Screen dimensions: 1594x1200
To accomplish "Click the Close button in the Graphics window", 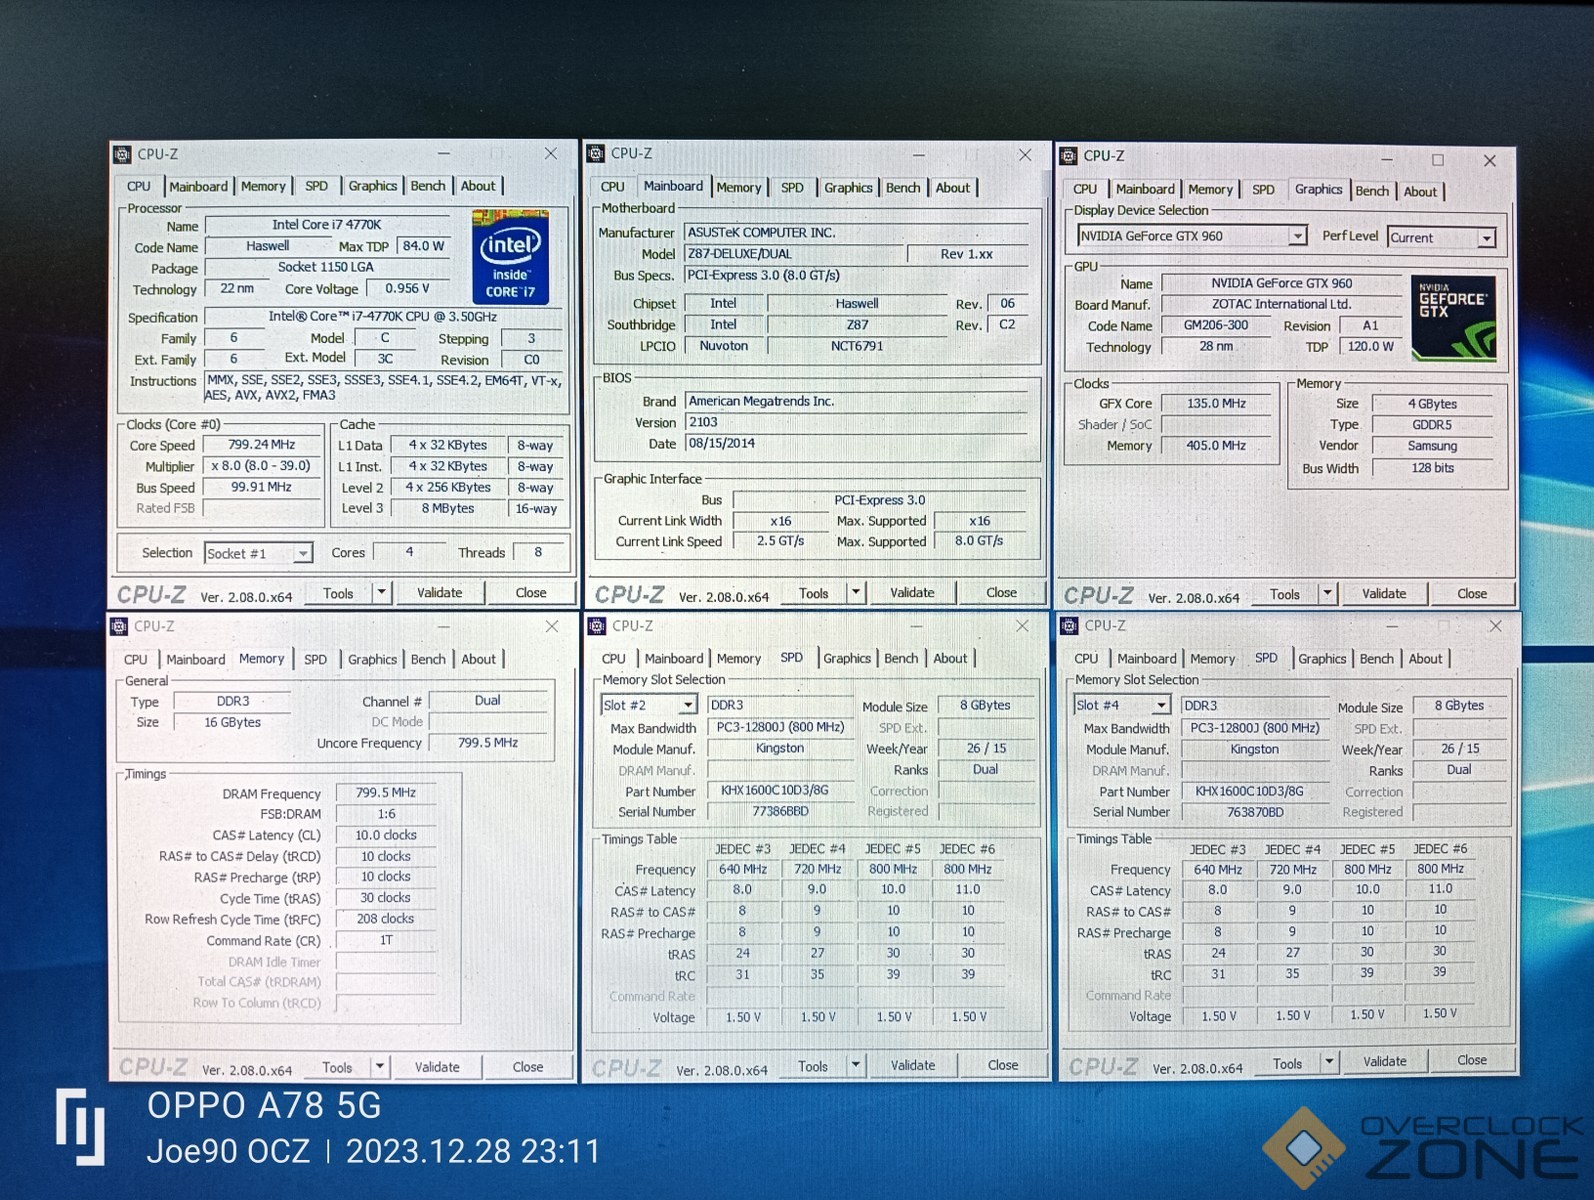I will click(1472, 593).
